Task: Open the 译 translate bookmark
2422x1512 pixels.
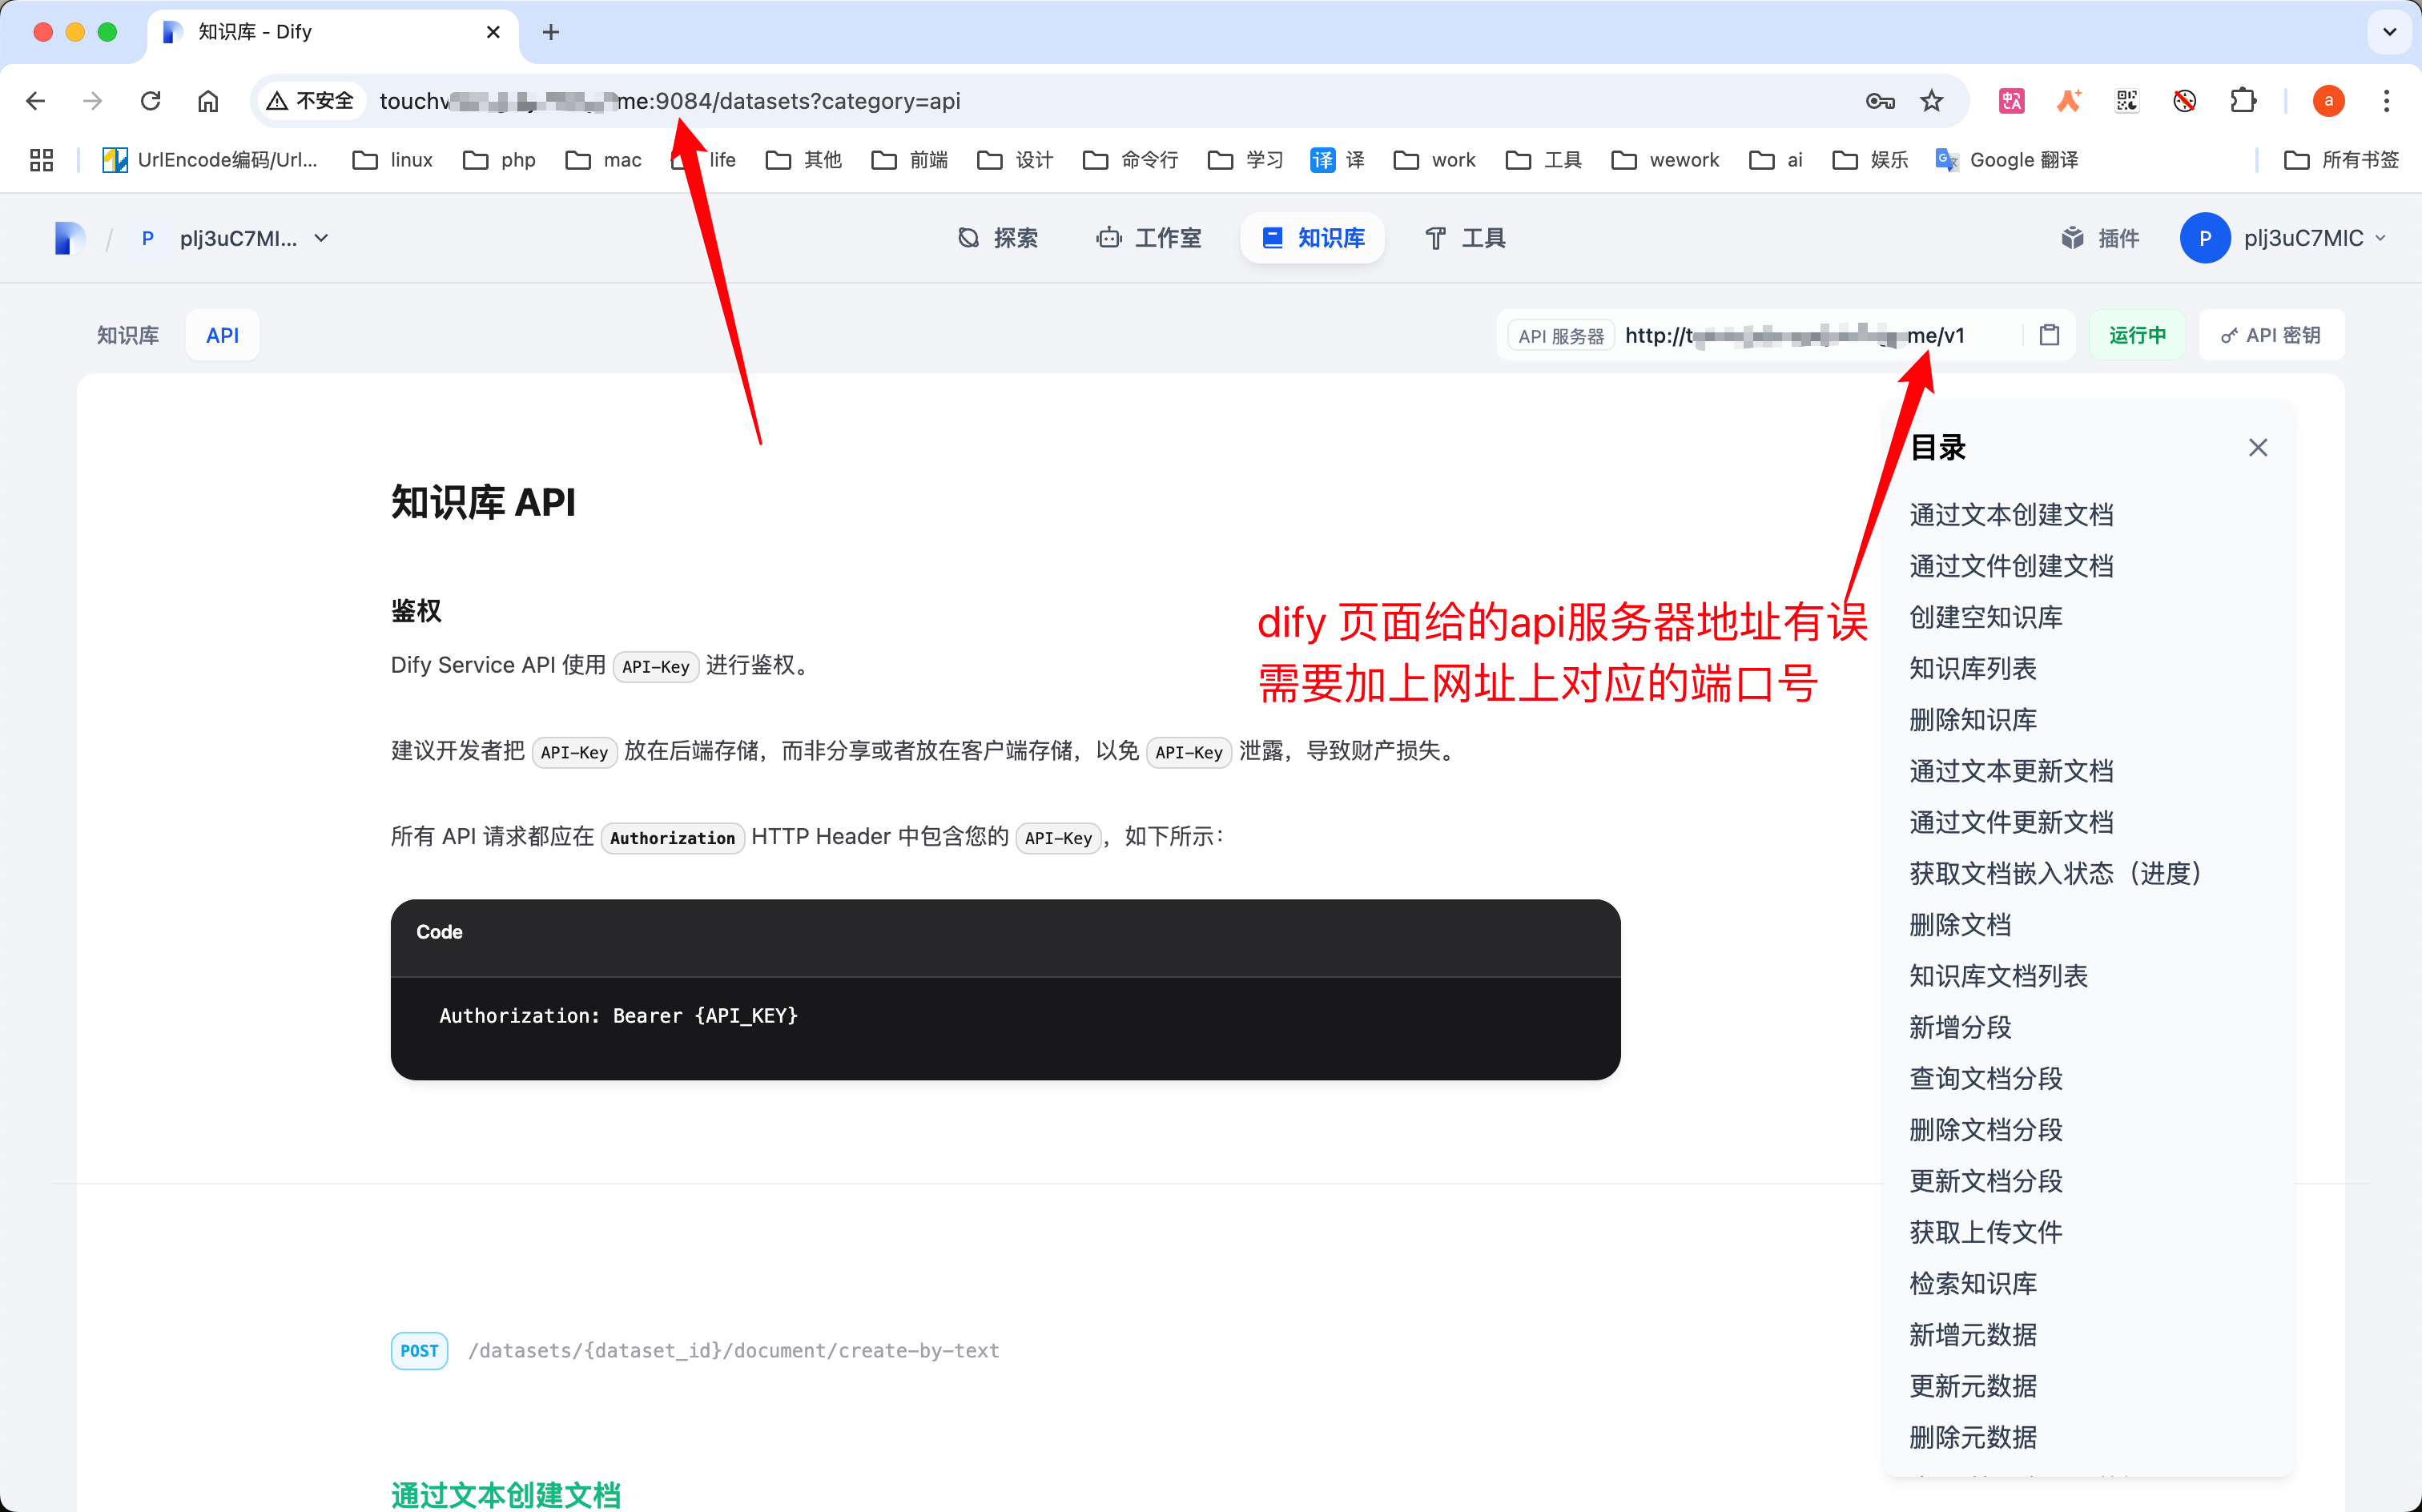Action: click(1337, 160)
